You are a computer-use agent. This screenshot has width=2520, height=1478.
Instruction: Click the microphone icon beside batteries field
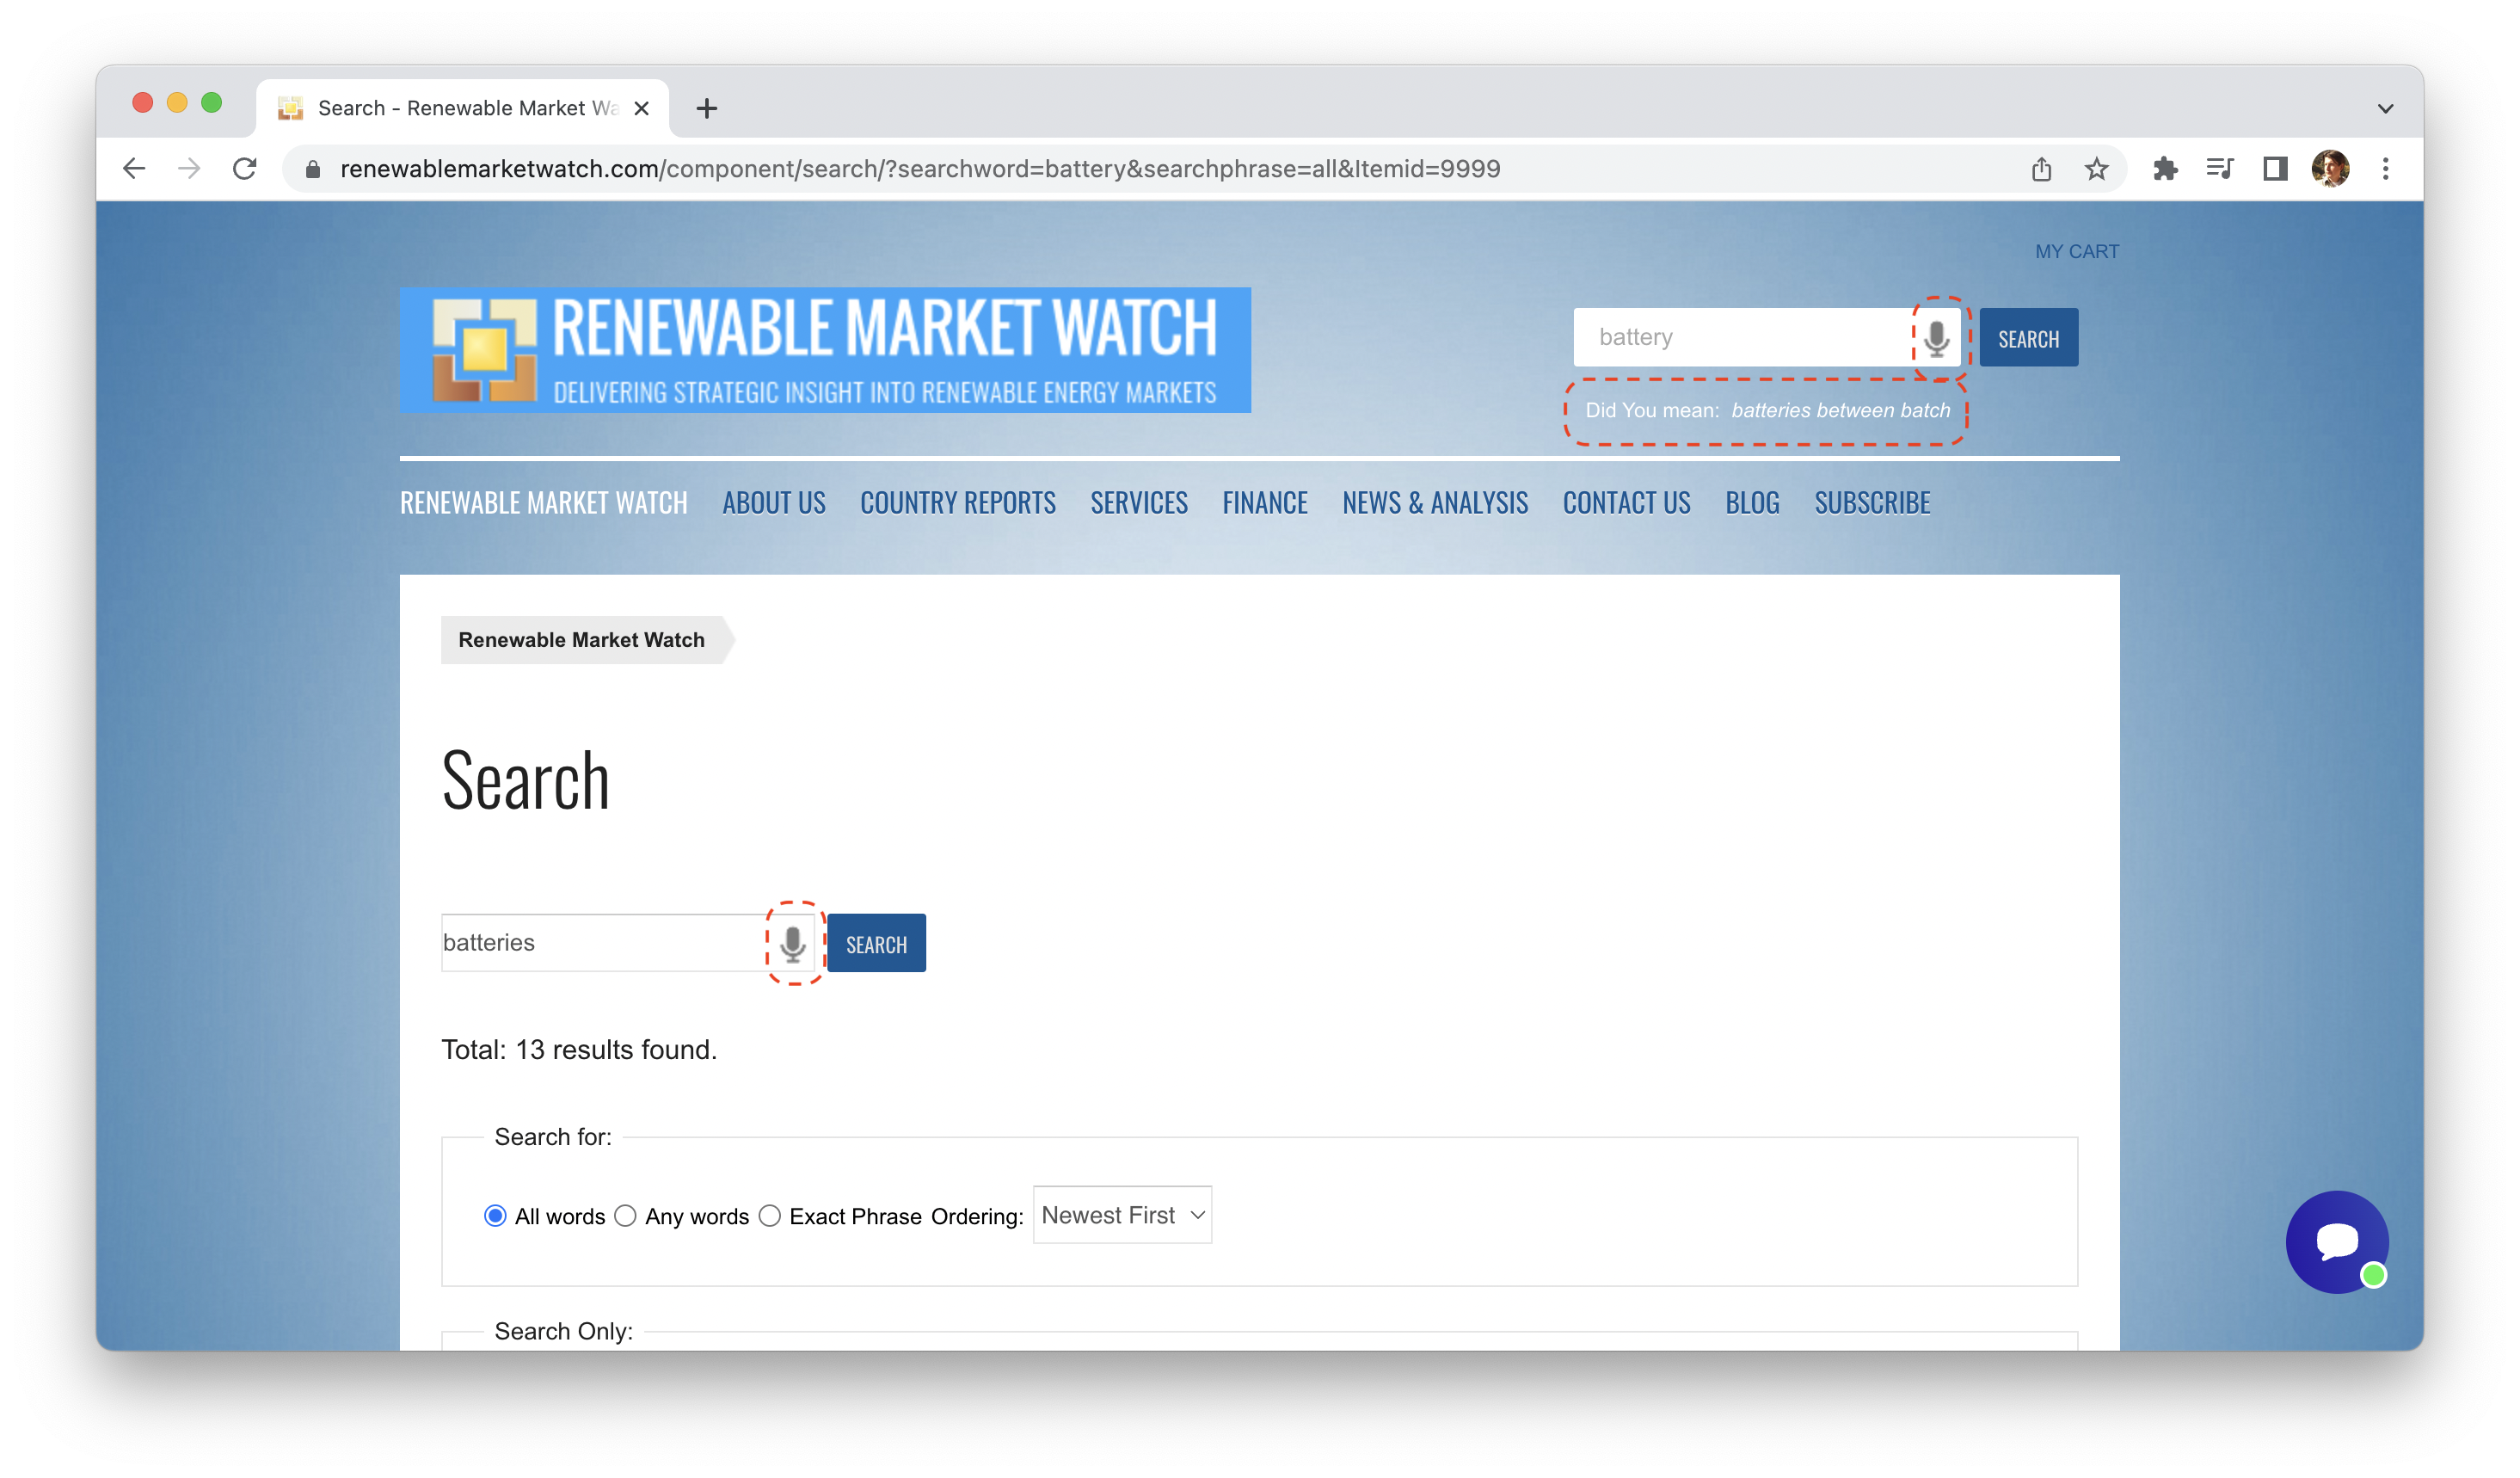pyautogui.click(x=793, y=943)
